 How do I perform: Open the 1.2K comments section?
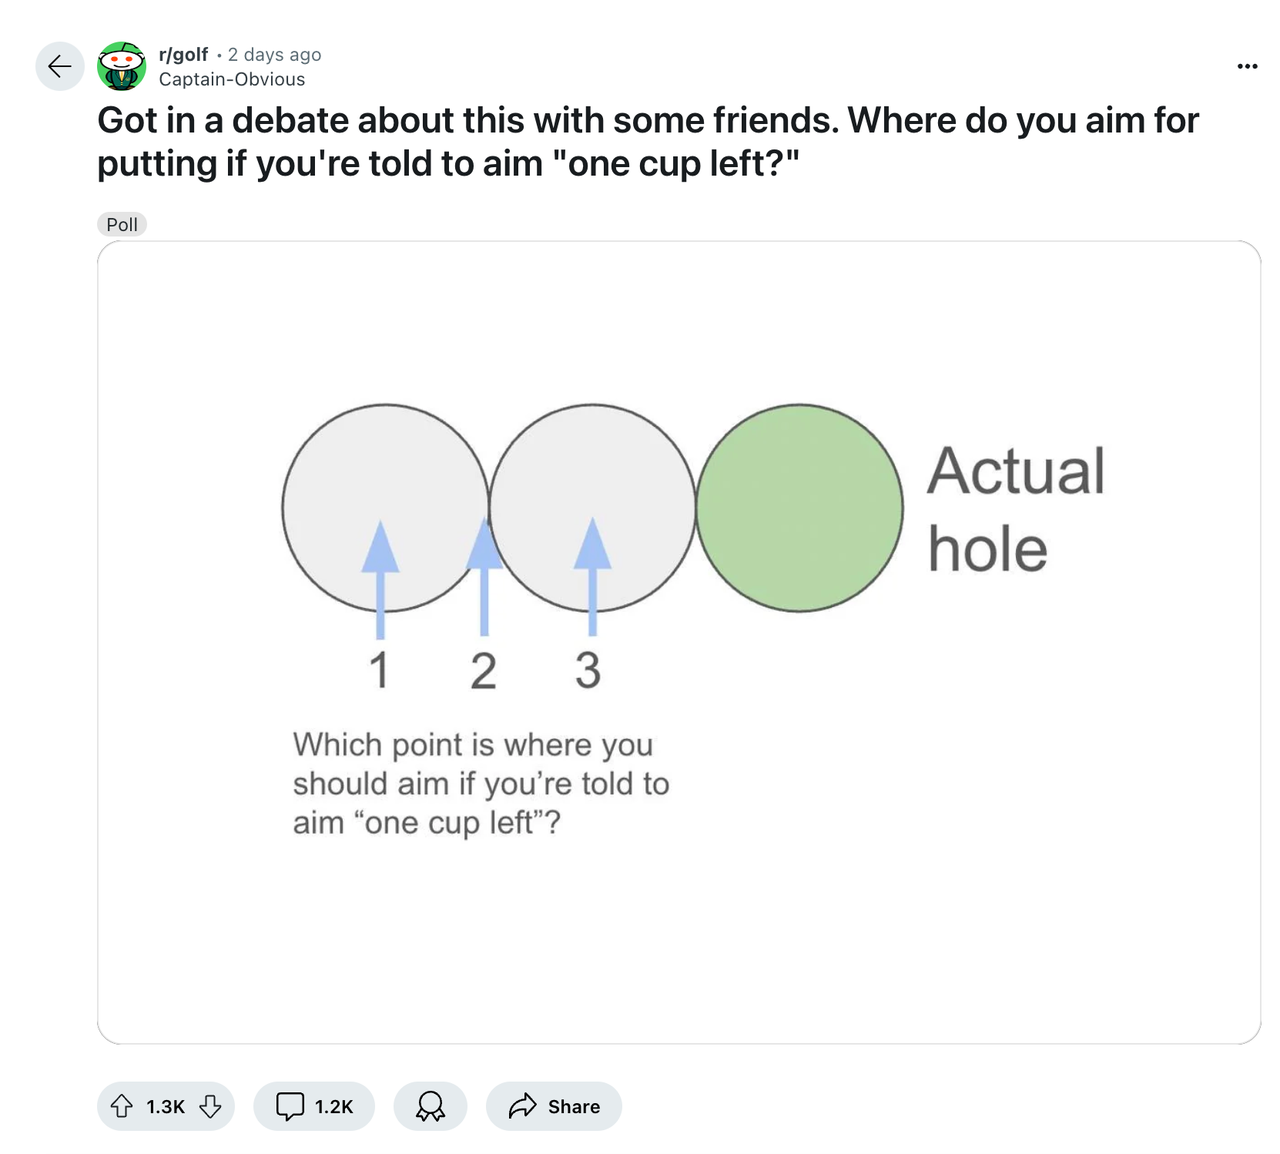coord(314,1106)
